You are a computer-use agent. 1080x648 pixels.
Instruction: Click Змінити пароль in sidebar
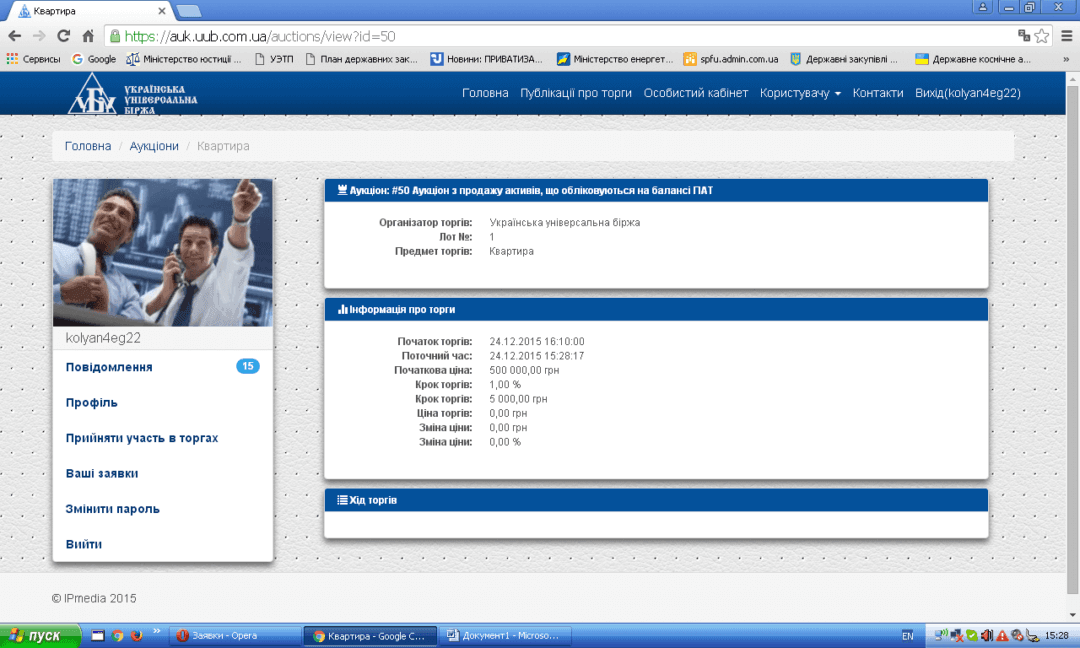112,509
